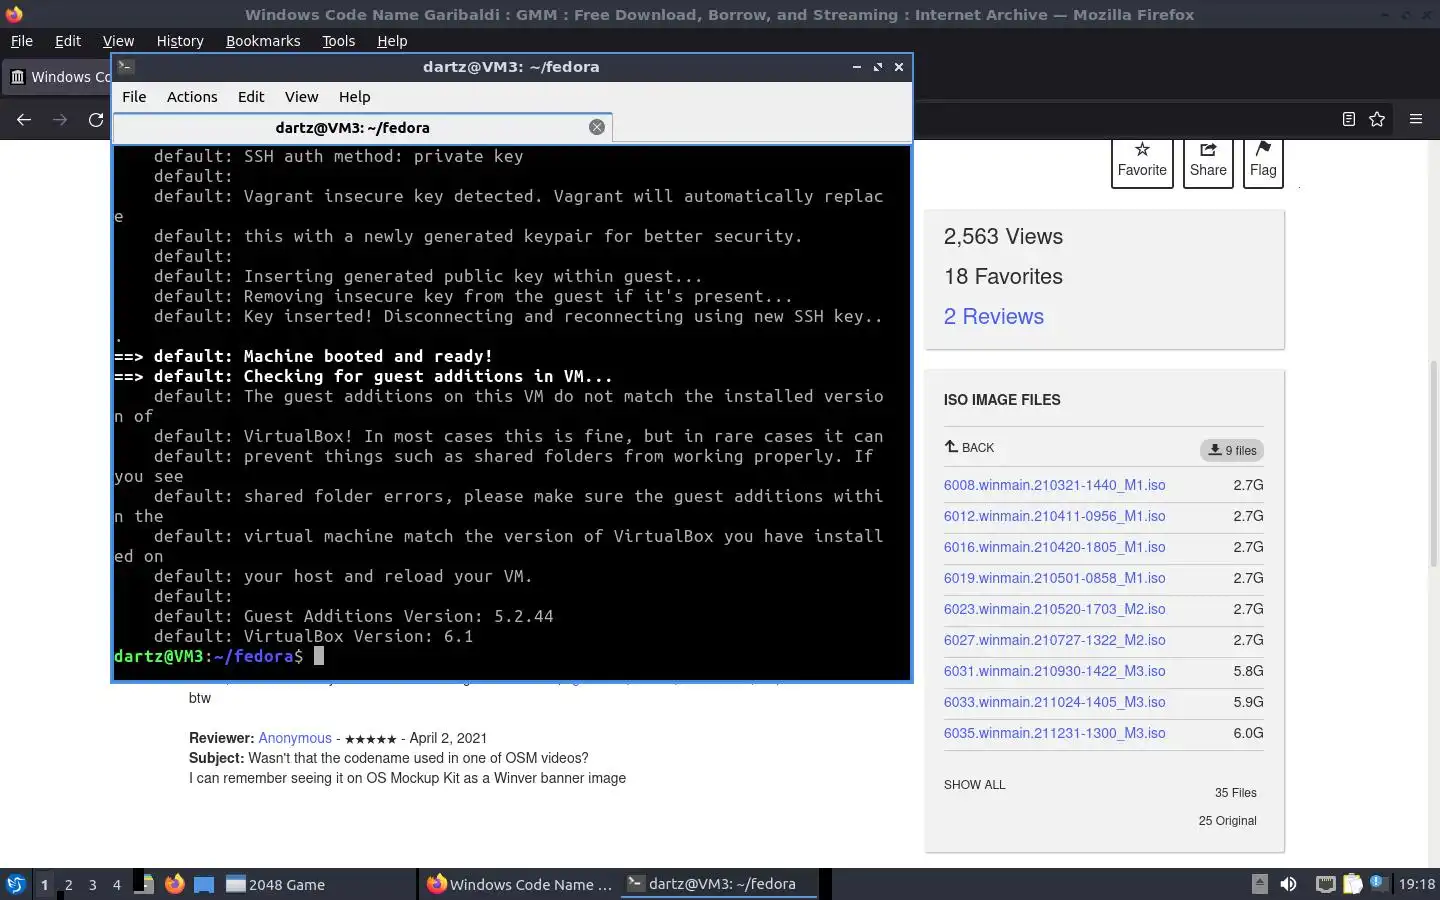Click the '25 Original' files count
This screenshot has width=1440, height=900.
click(x=1227, y=821)
